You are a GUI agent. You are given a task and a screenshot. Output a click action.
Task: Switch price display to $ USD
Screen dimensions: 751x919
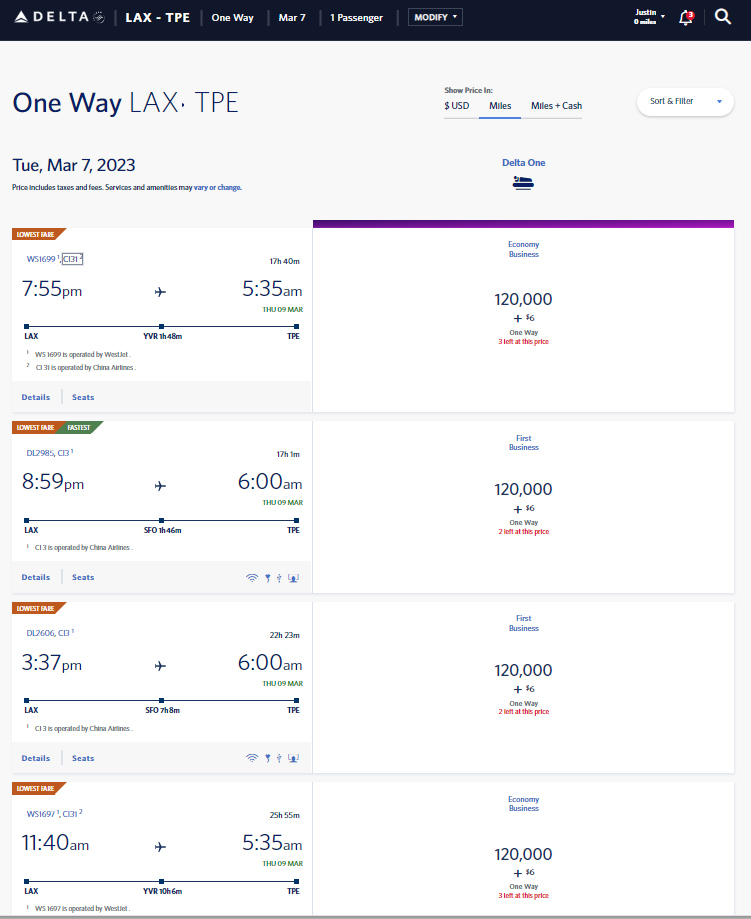[457, 105]
